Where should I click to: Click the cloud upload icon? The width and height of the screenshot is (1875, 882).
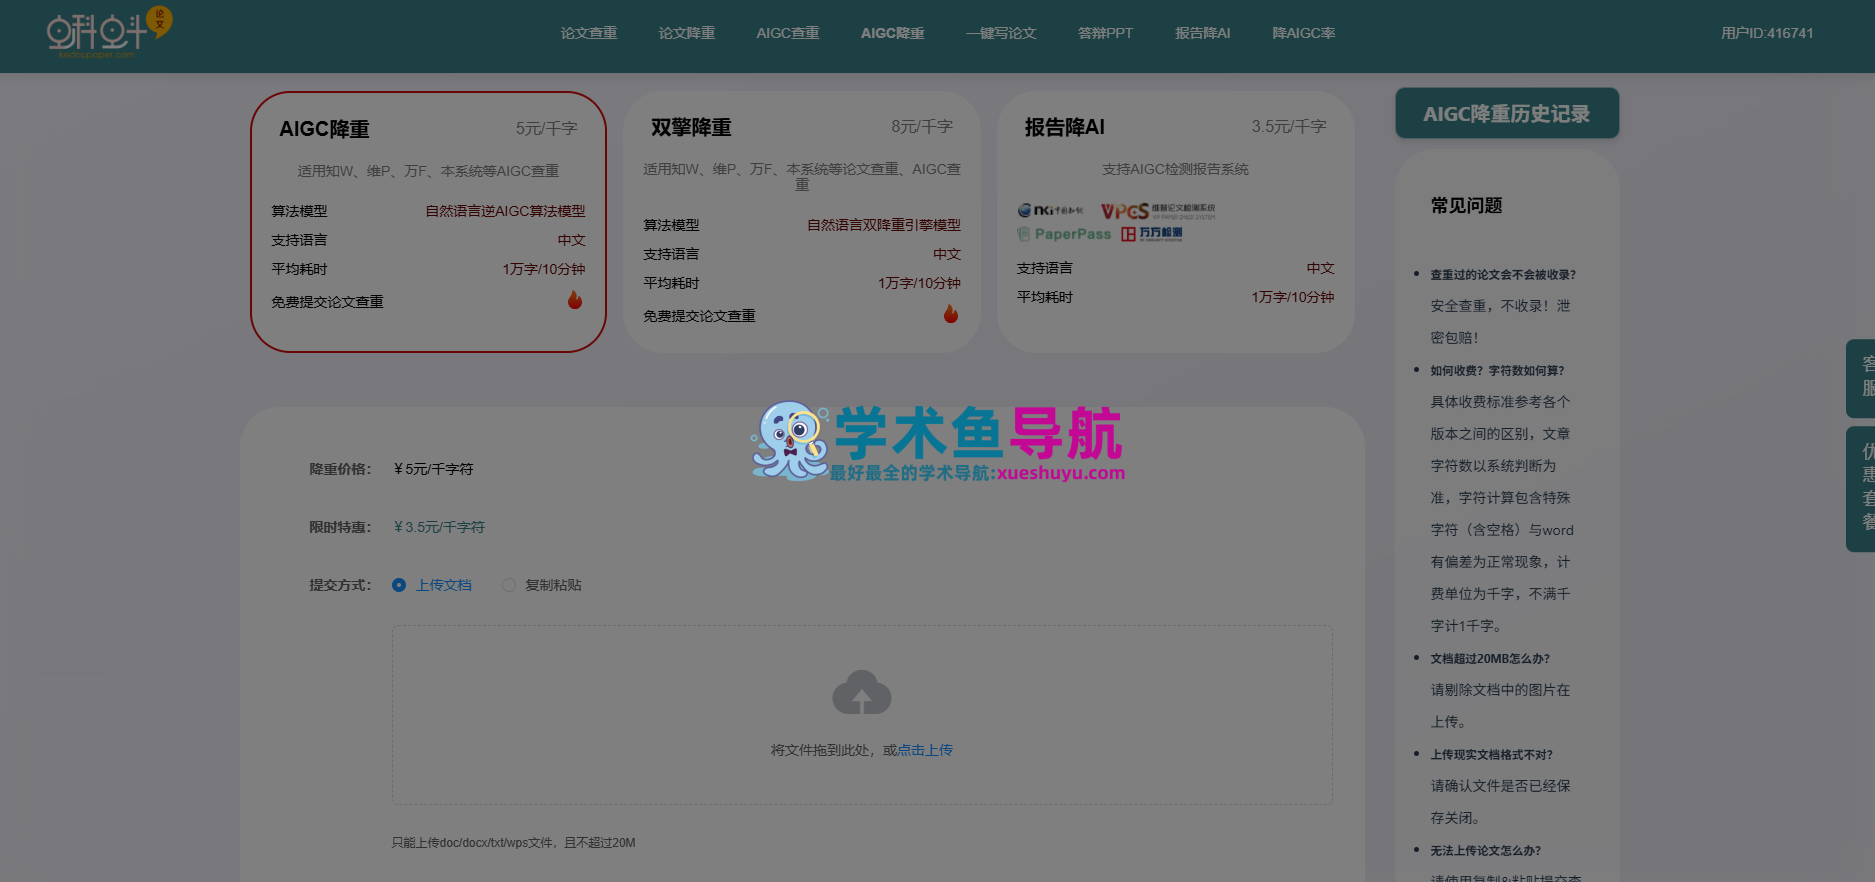click(x=862, y=693)
